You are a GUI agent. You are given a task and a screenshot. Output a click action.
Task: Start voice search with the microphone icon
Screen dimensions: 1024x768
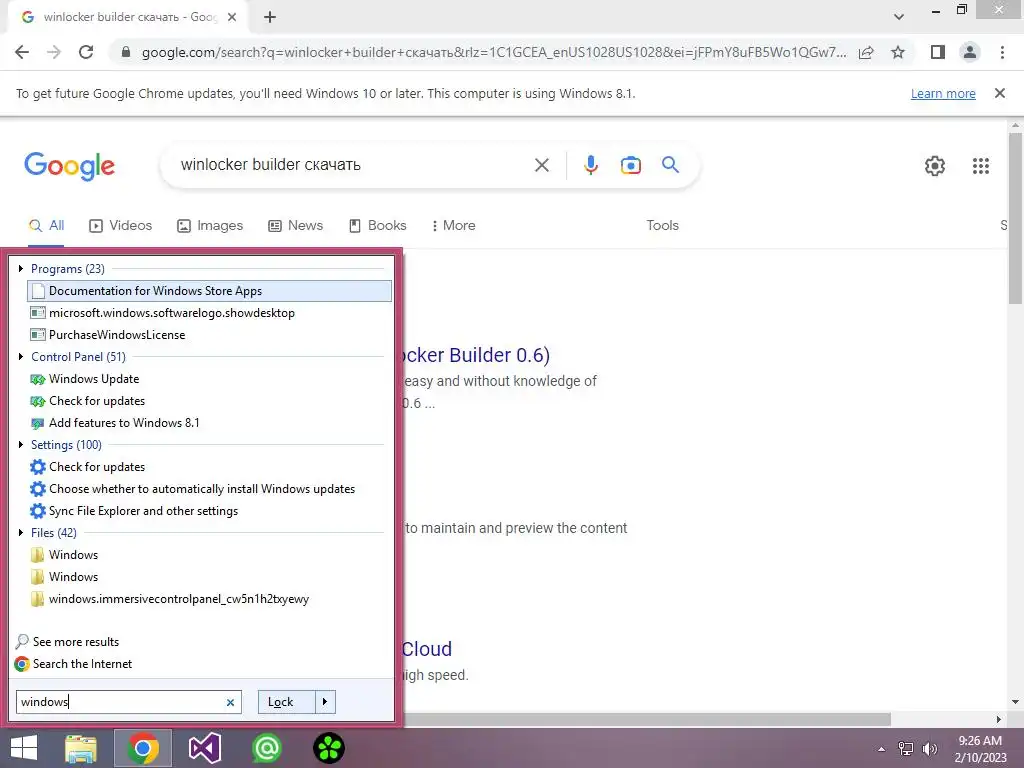coord(590,165)
